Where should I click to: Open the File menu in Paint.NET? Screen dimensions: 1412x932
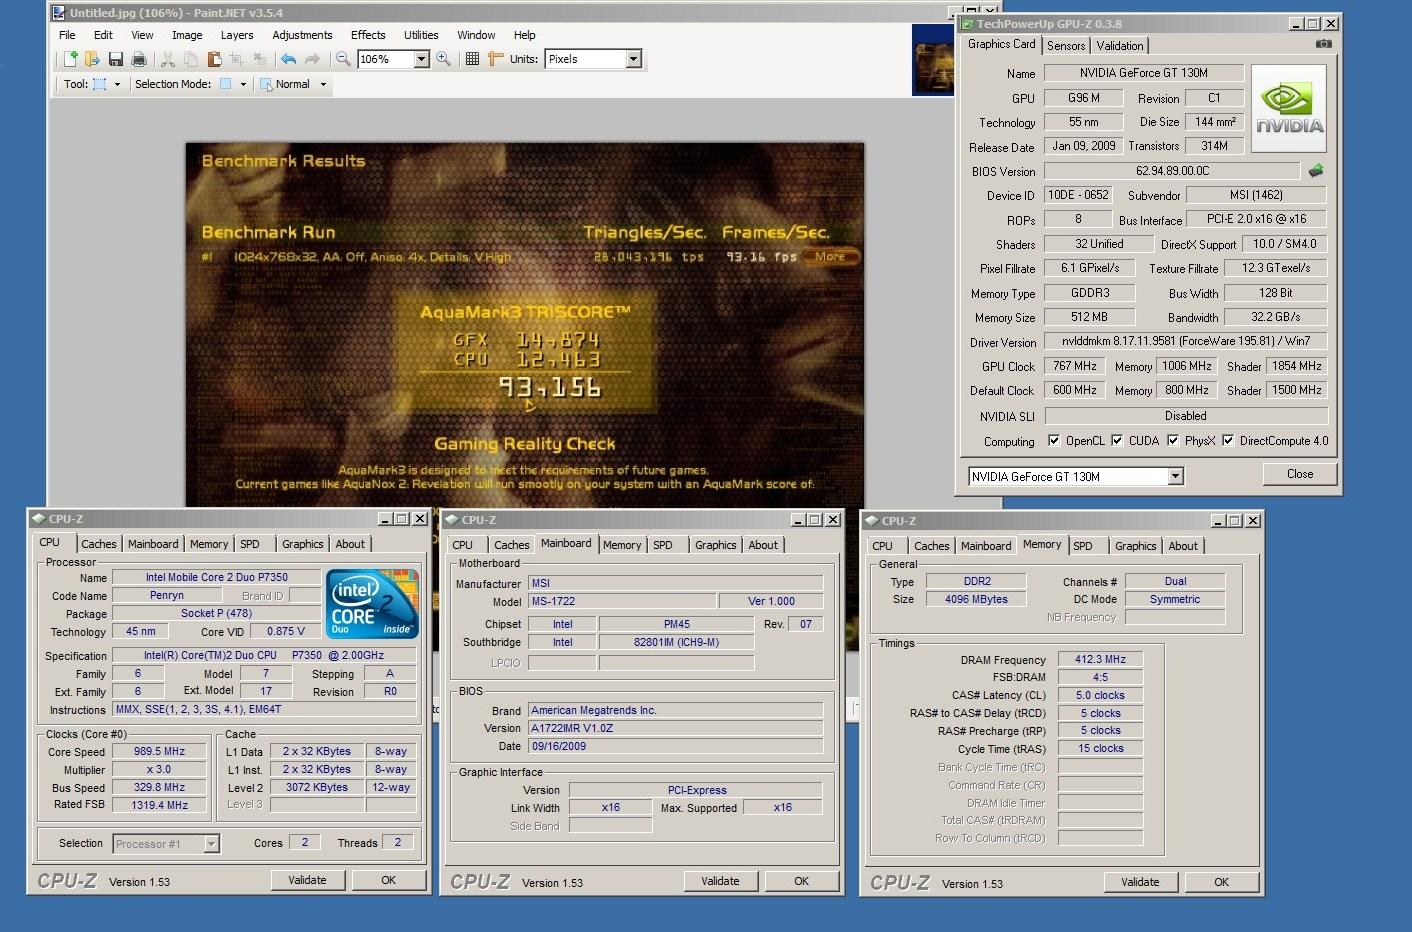67,35
